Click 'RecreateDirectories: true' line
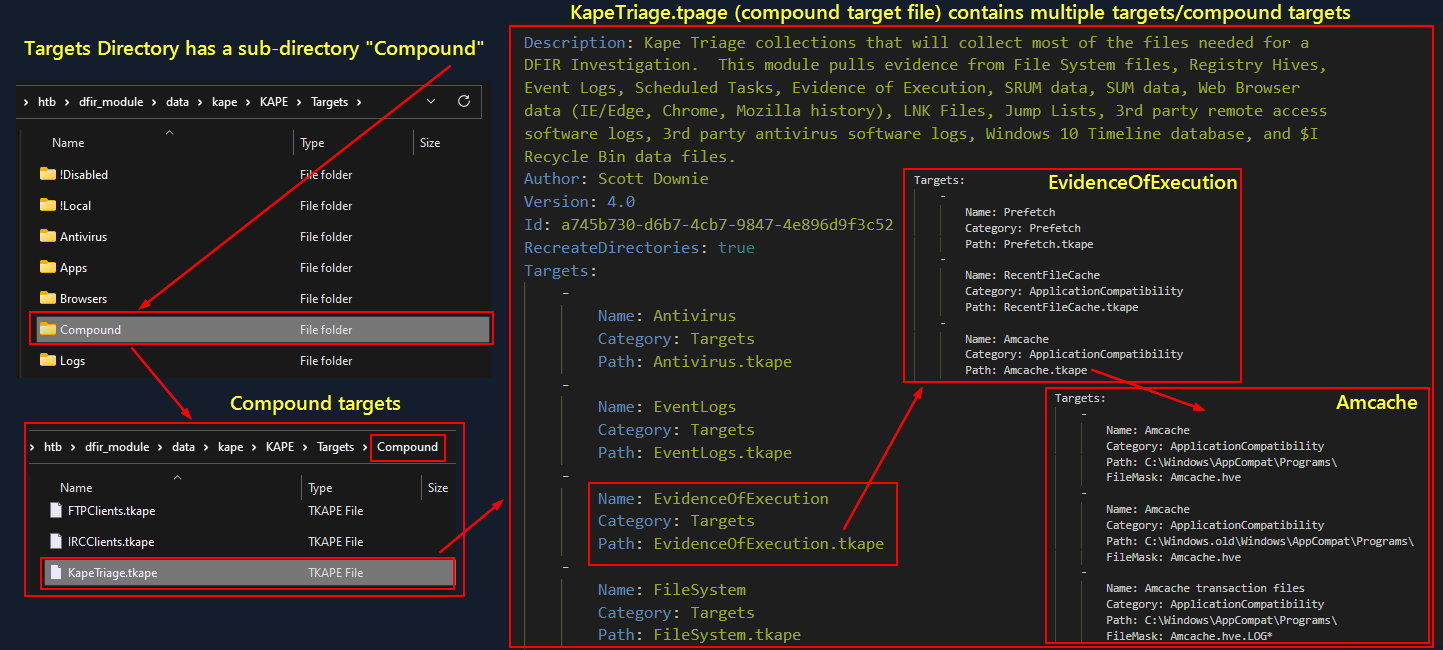Viewport: 1443px width, 650px height. (x=639, y=248)
